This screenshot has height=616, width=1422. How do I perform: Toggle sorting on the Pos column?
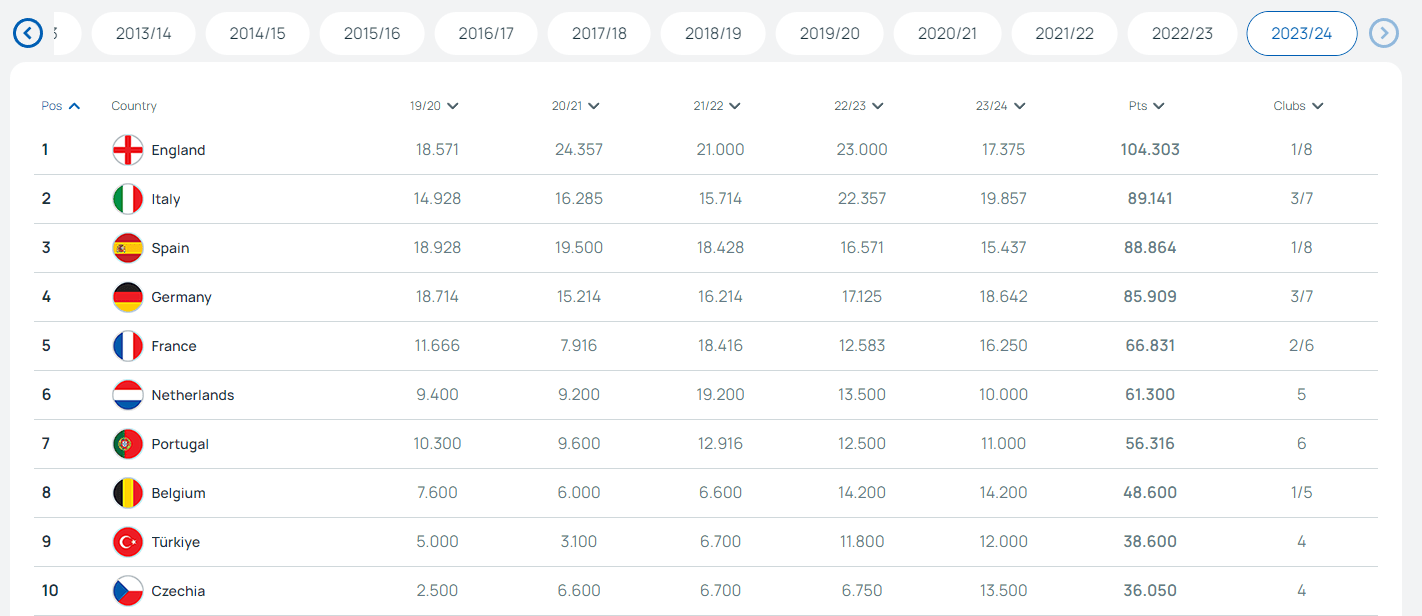click(60, 106)
